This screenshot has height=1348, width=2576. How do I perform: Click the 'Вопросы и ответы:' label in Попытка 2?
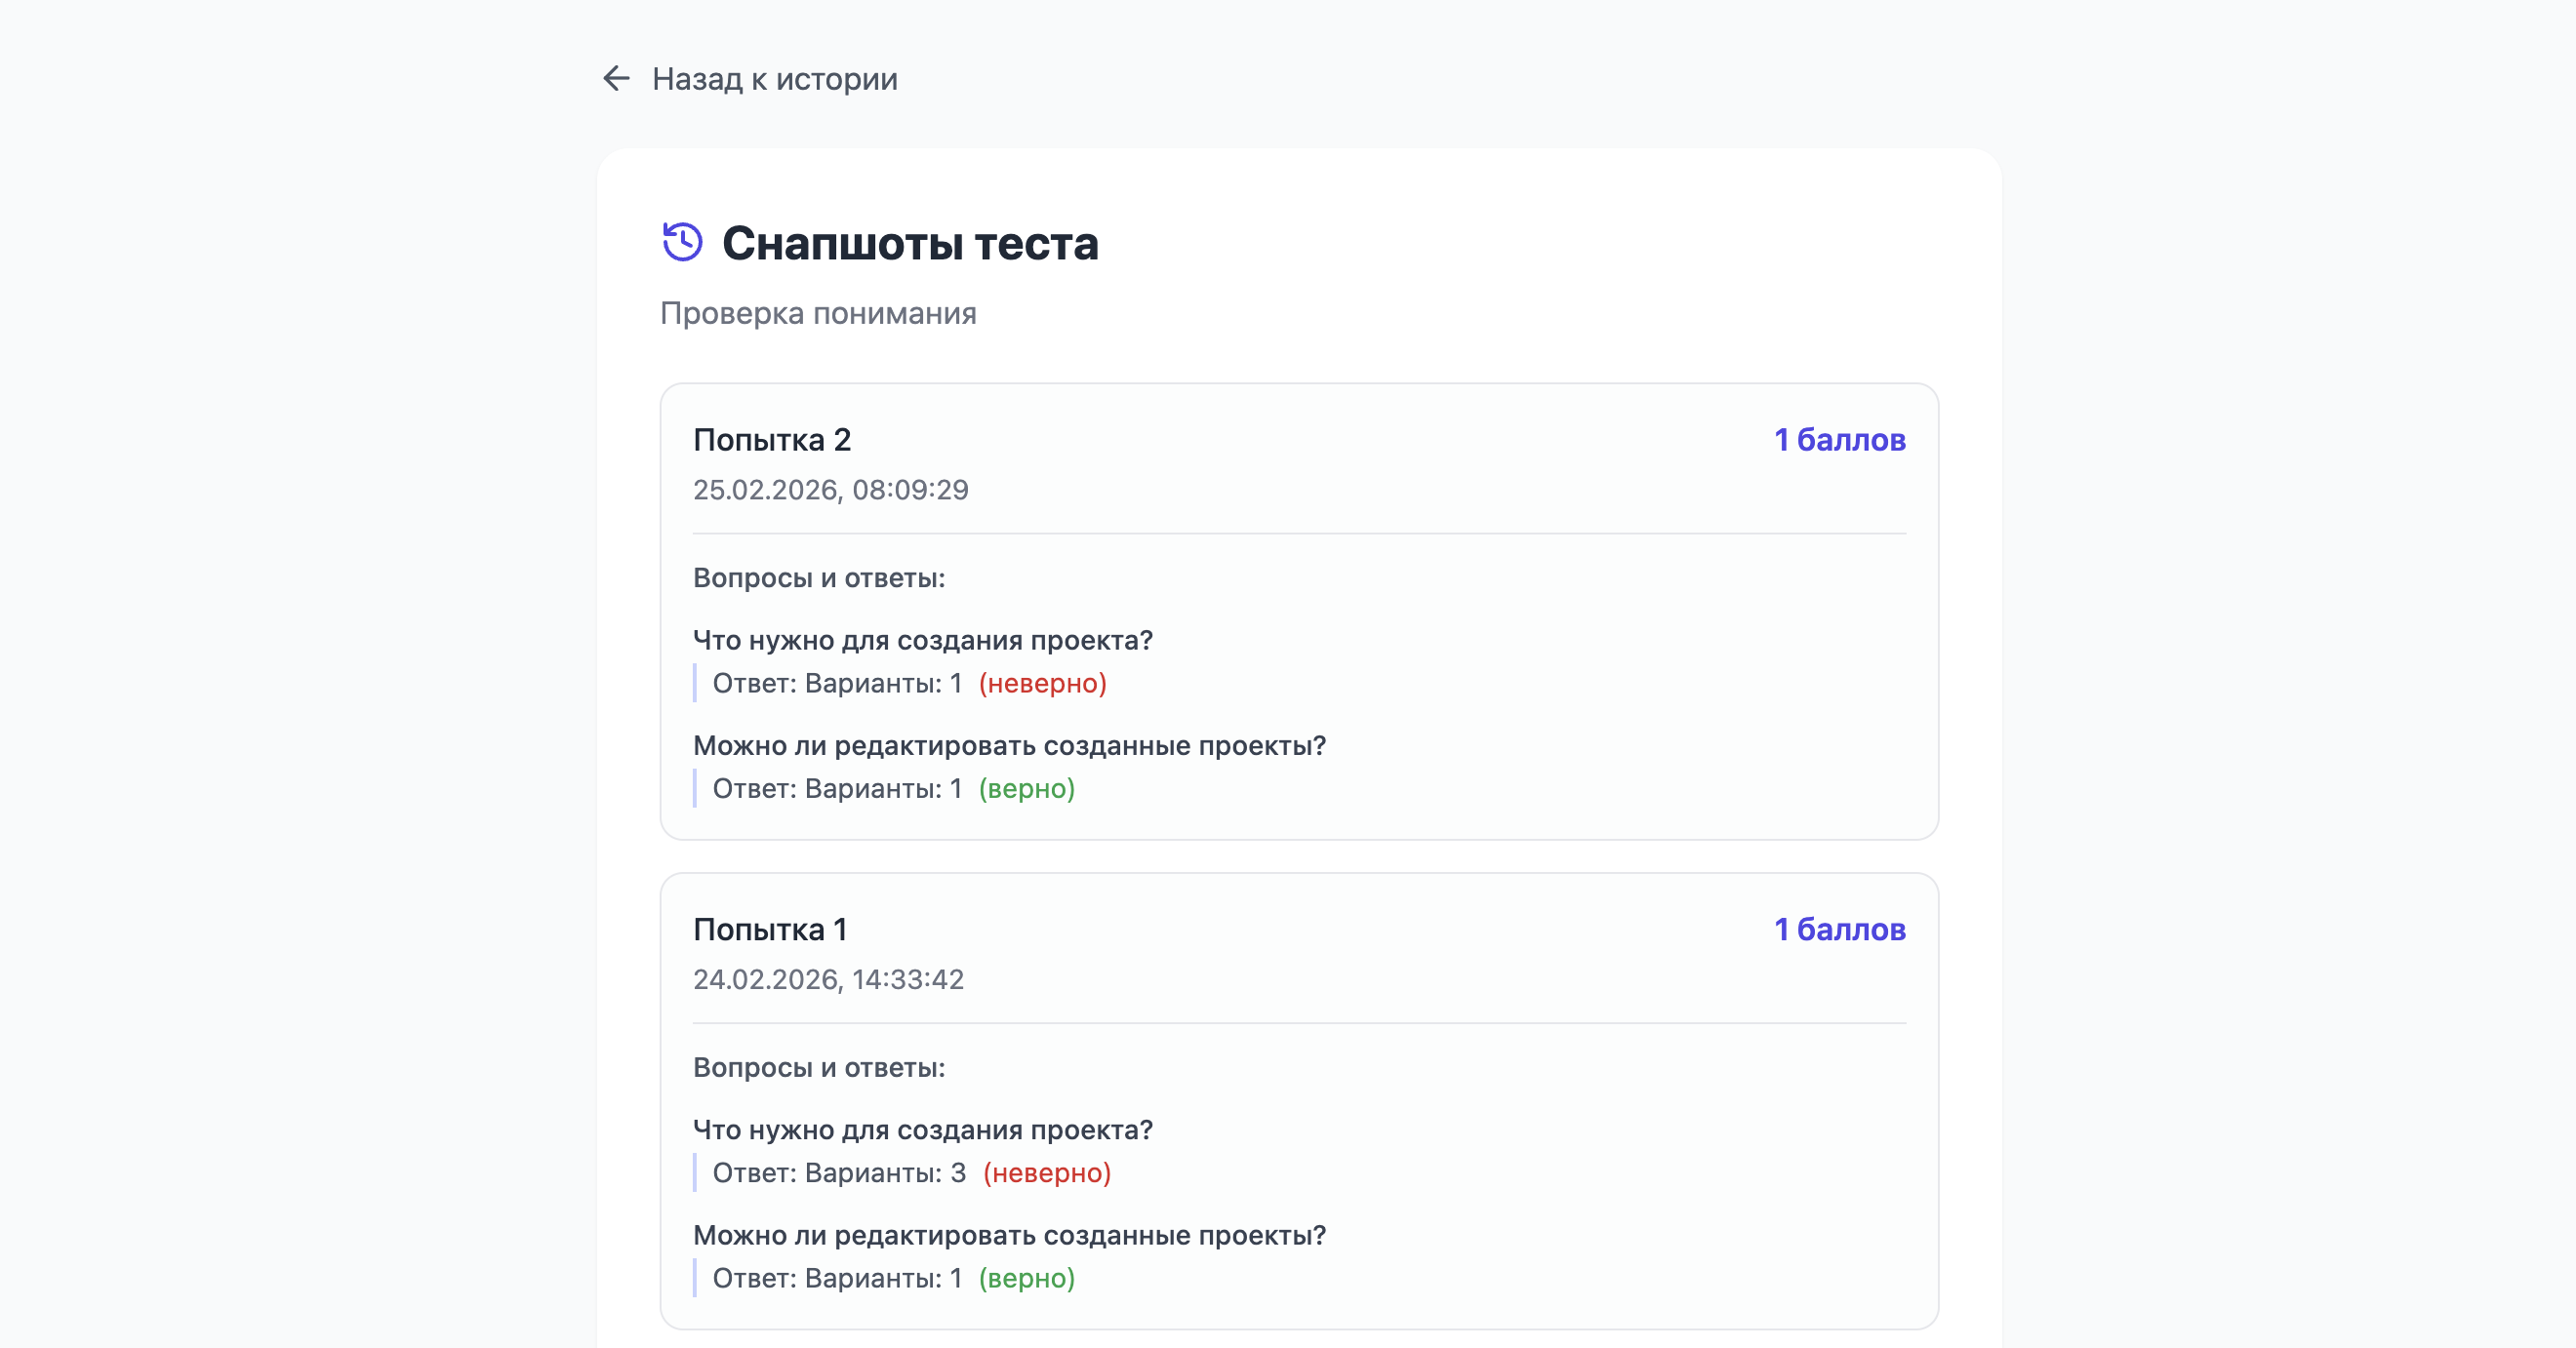click(818, 578)
